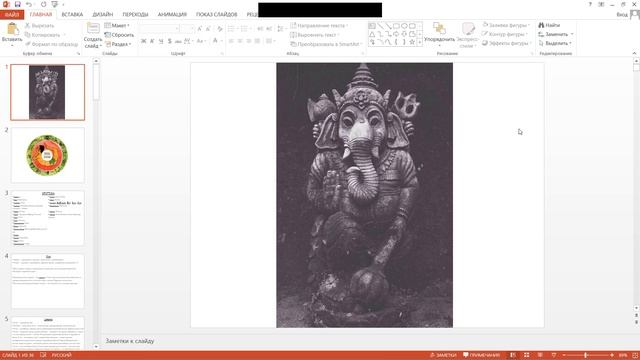Click Найти find button
The image size is (640, 360).
(549, 25)
